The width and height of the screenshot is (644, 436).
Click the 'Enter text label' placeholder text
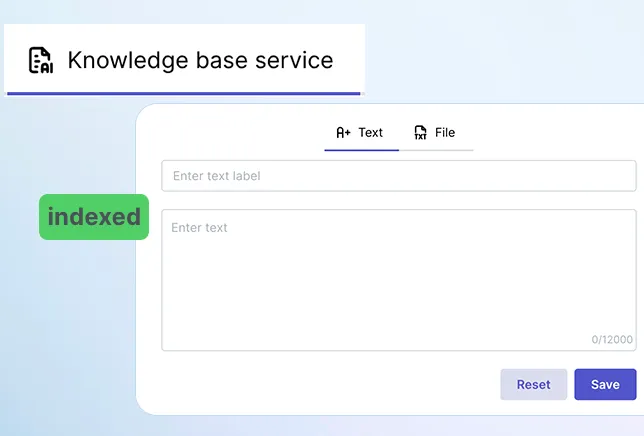[x=216, y=176]
